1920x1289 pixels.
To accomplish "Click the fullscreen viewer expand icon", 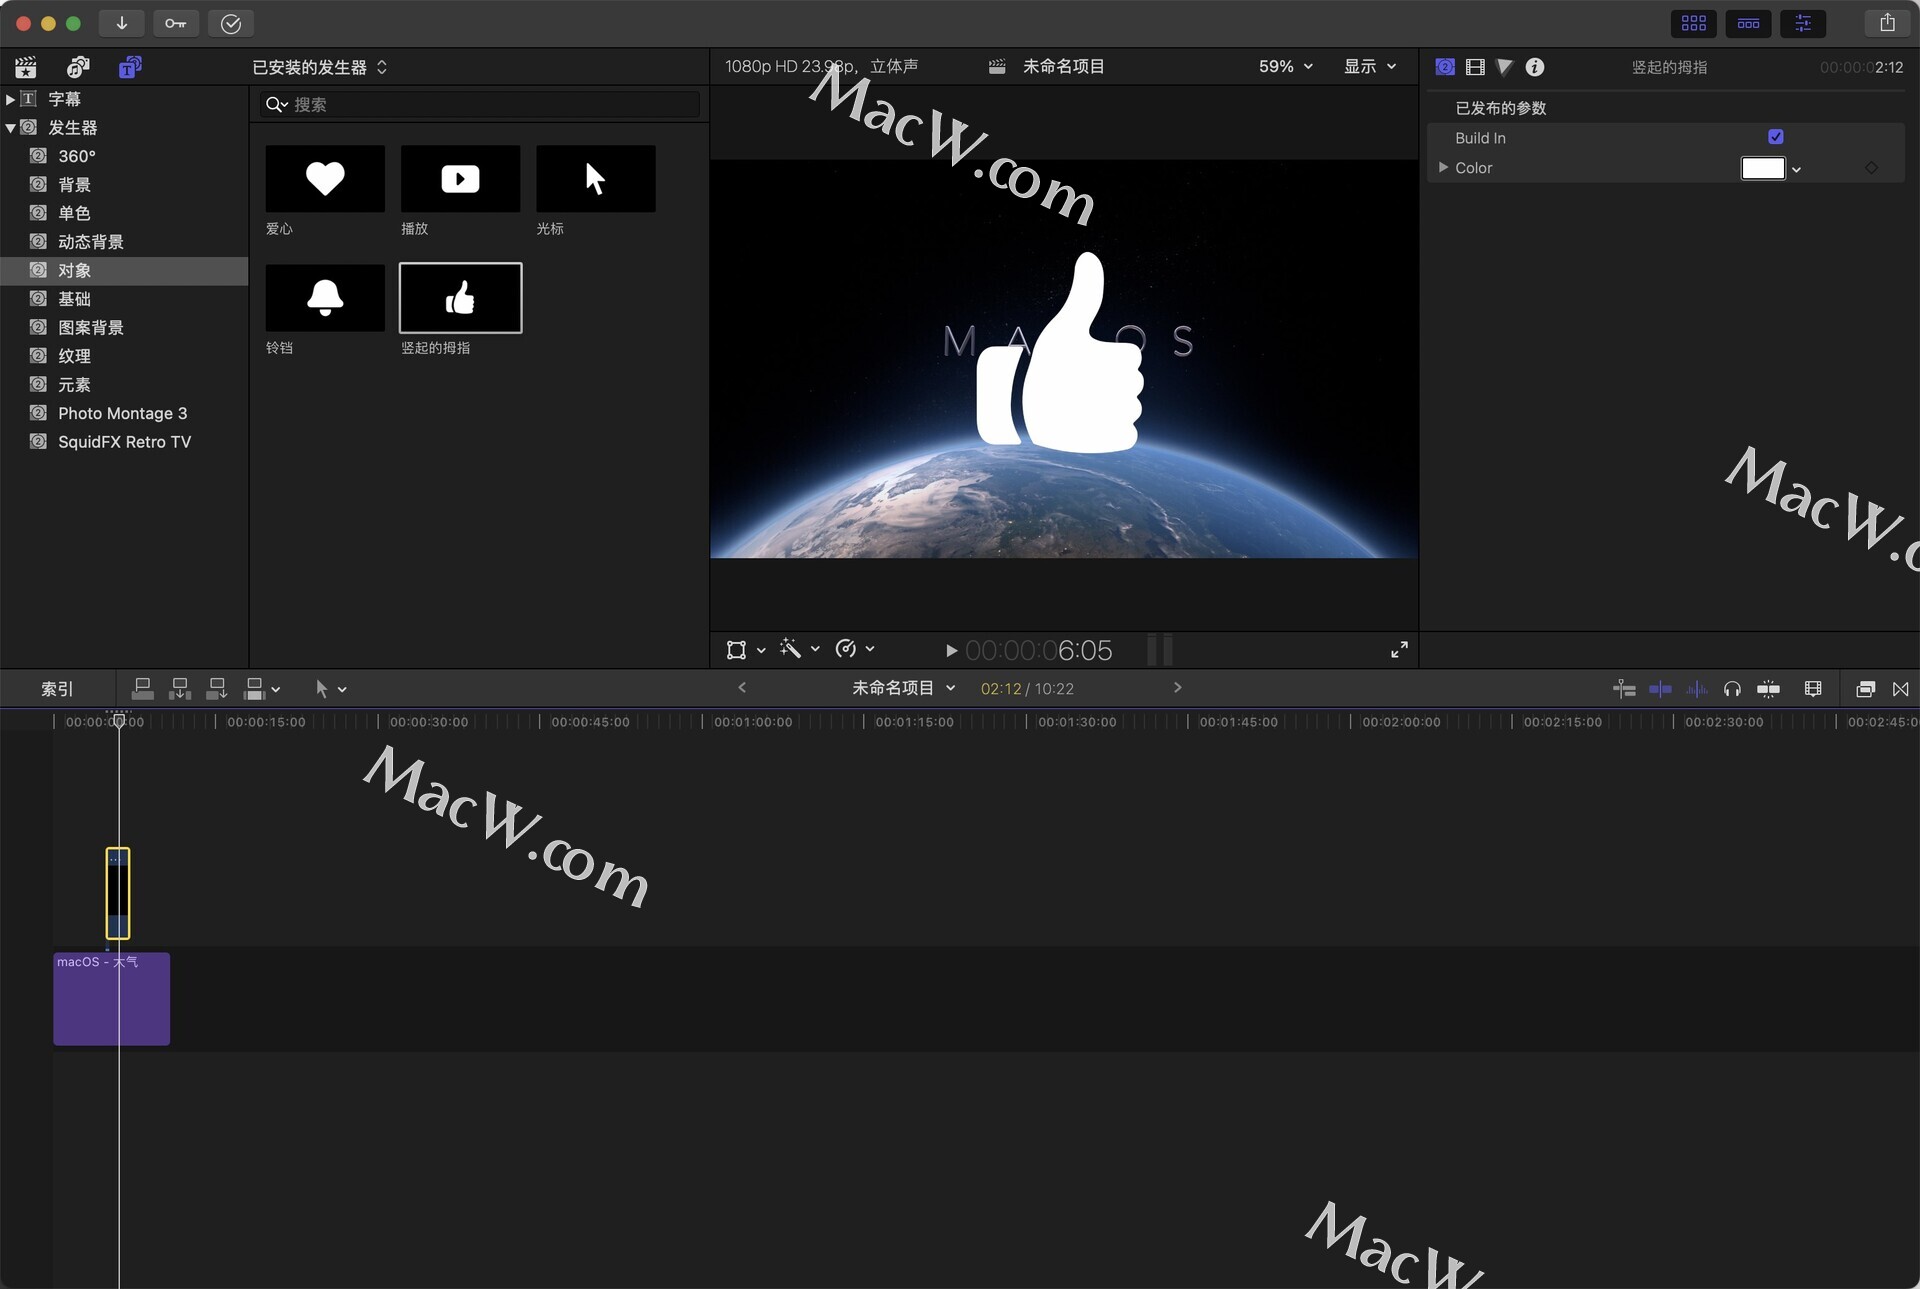I will coord(1399,650).
